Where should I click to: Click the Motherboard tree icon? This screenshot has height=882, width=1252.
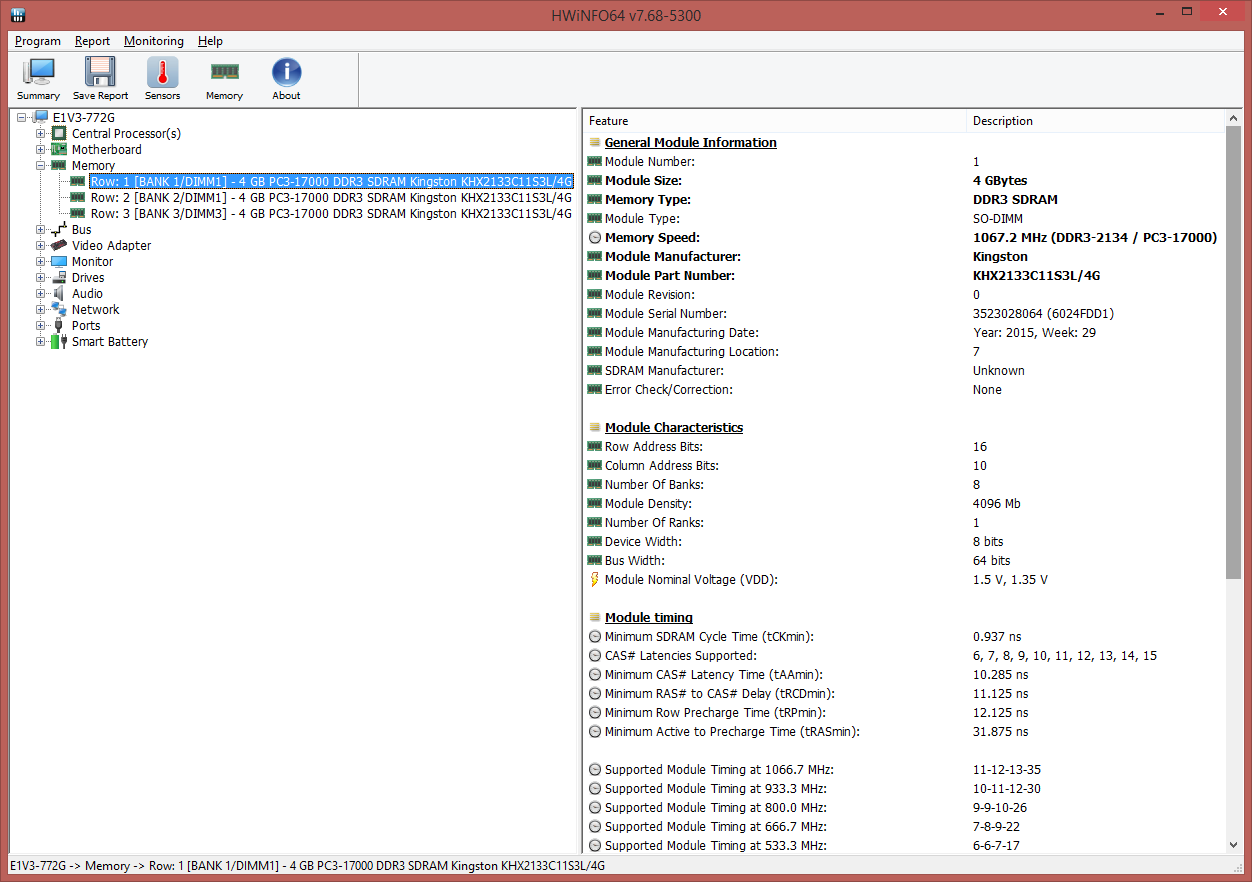pos(60,149)
